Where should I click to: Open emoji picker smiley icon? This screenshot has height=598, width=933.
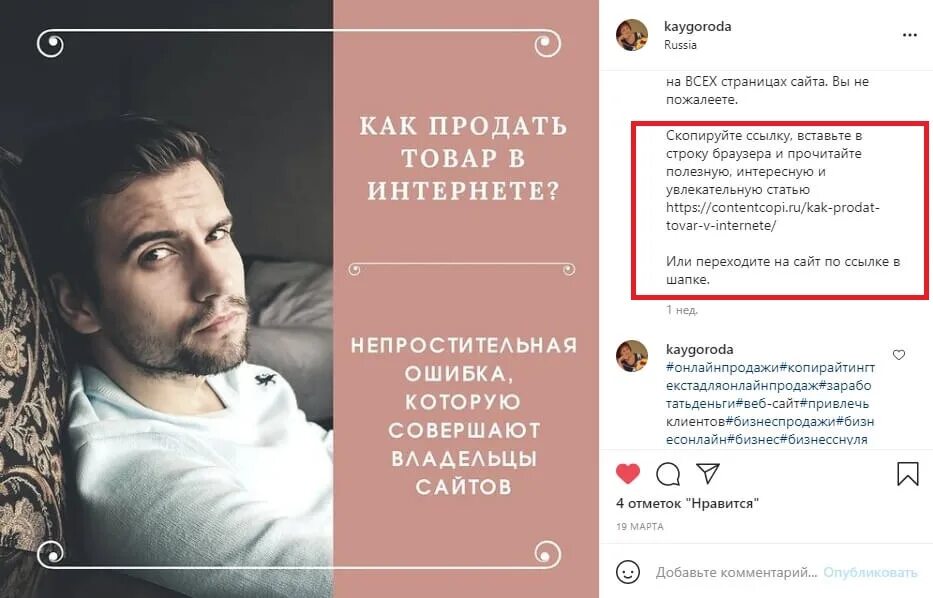point(628,572)
